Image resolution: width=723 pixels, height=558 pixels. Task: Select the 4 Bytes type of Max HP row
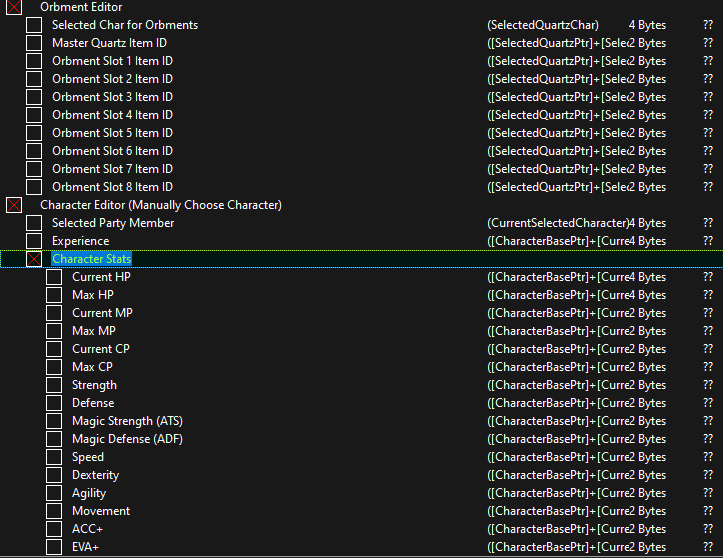click(647, 295)
